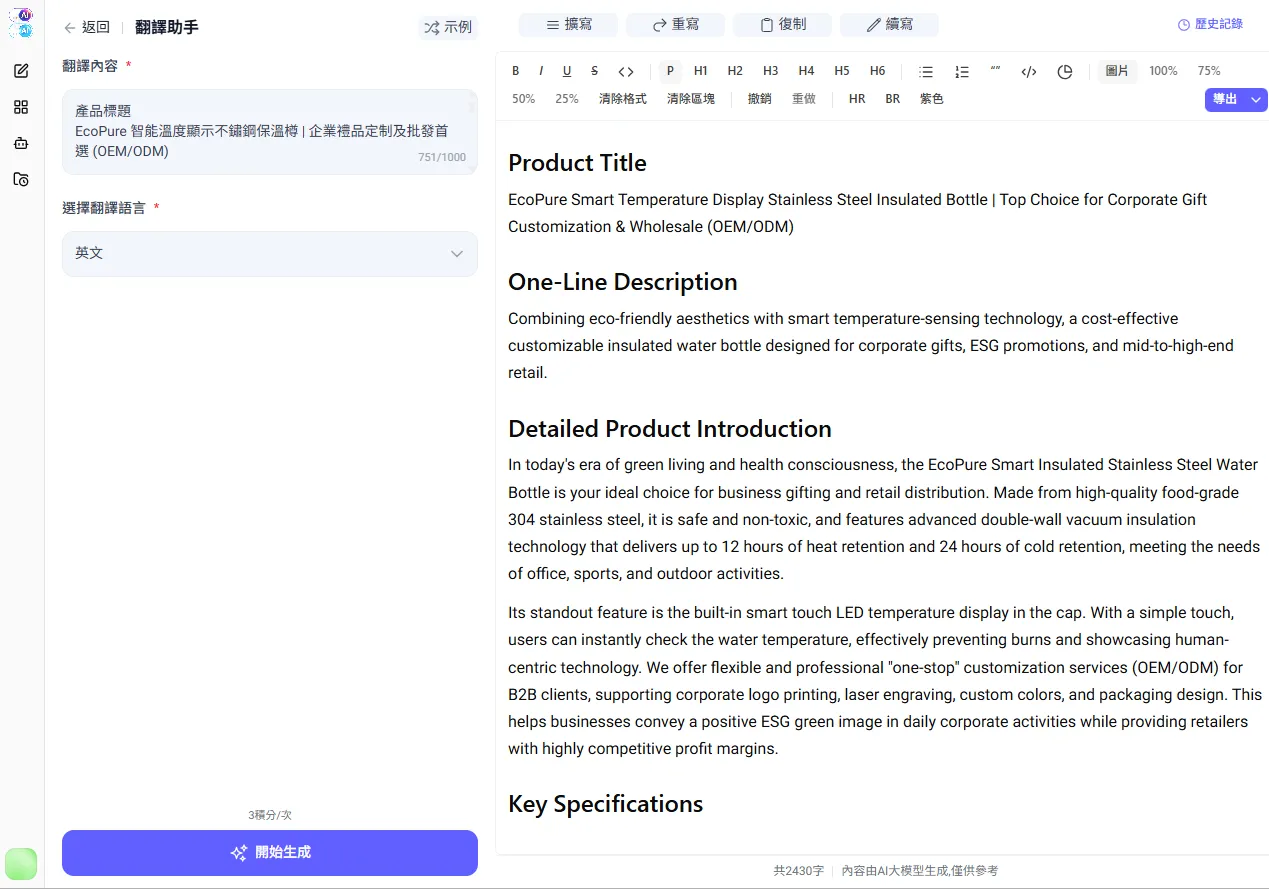The image size is (1269, 889).
Task: Click the One-Line Description heading
Action: (x=623, y=282)
